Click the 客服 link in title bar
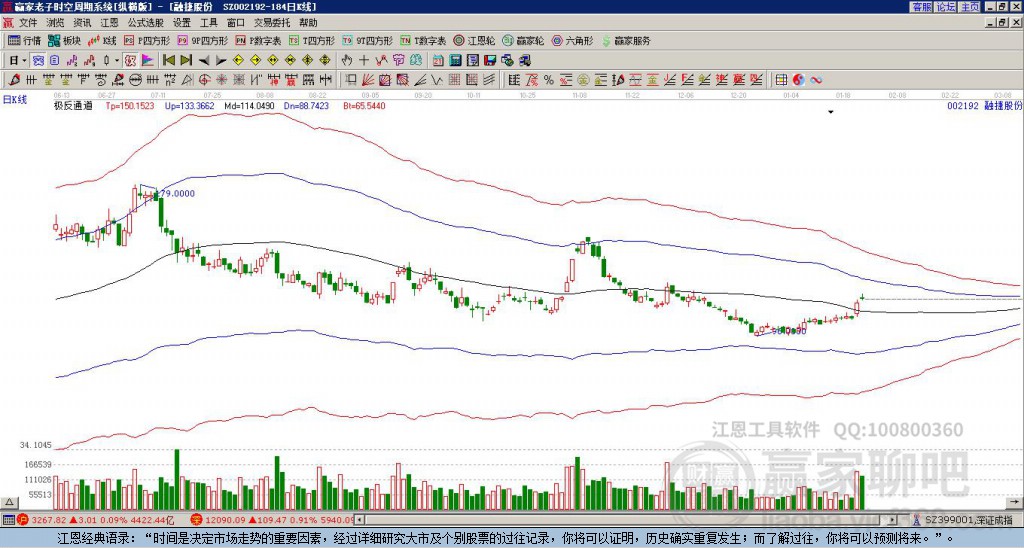This screenshot has height=548, width=1024. pyautogui.click(x=922, y=7)
